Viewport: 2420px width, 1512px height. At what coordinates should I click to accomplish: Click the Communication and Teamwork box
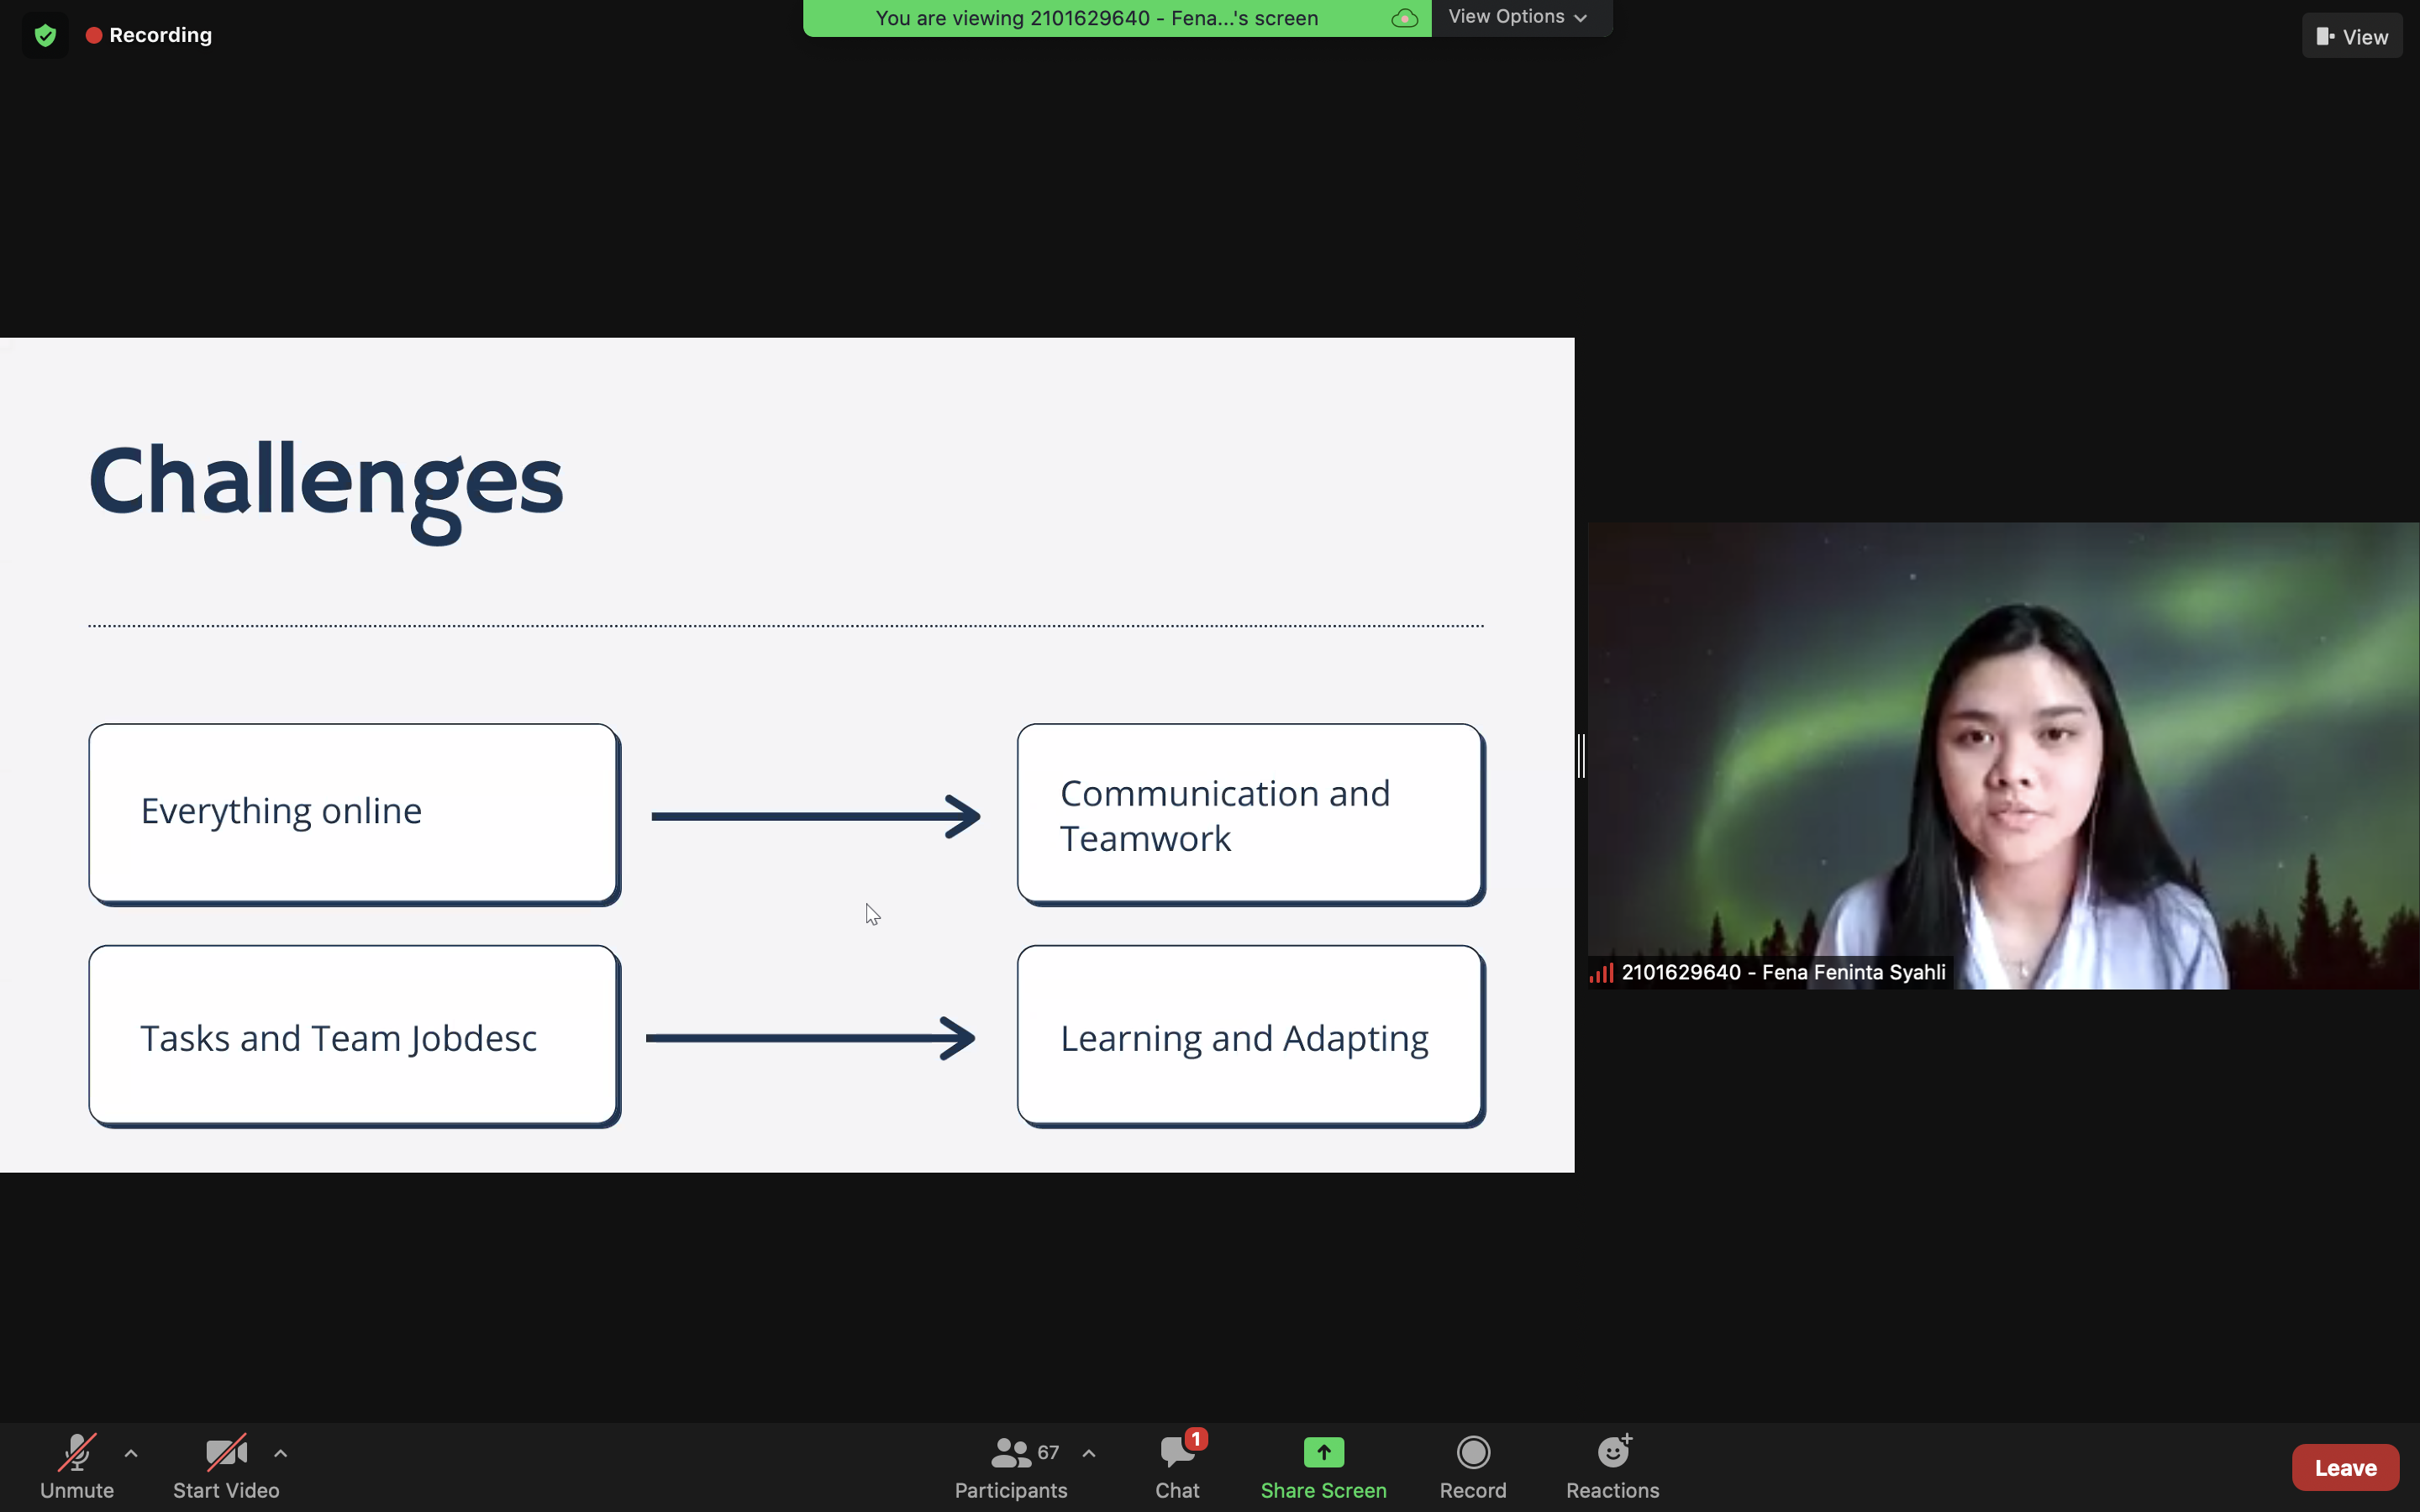tap(1250, 814)
